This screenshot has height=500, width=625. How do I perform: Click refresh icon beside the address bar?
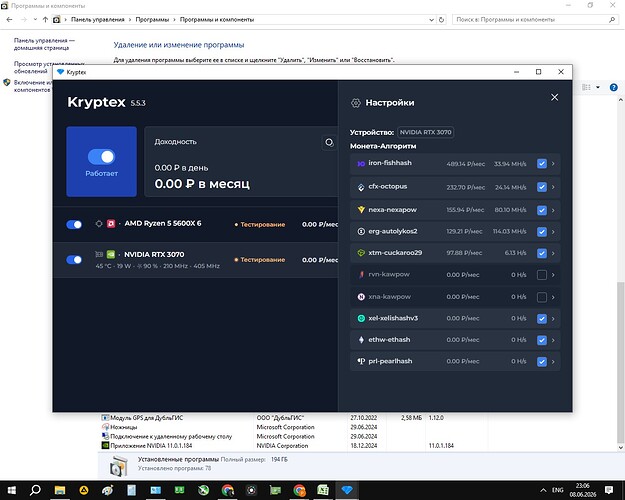click(x=441, y=20)
